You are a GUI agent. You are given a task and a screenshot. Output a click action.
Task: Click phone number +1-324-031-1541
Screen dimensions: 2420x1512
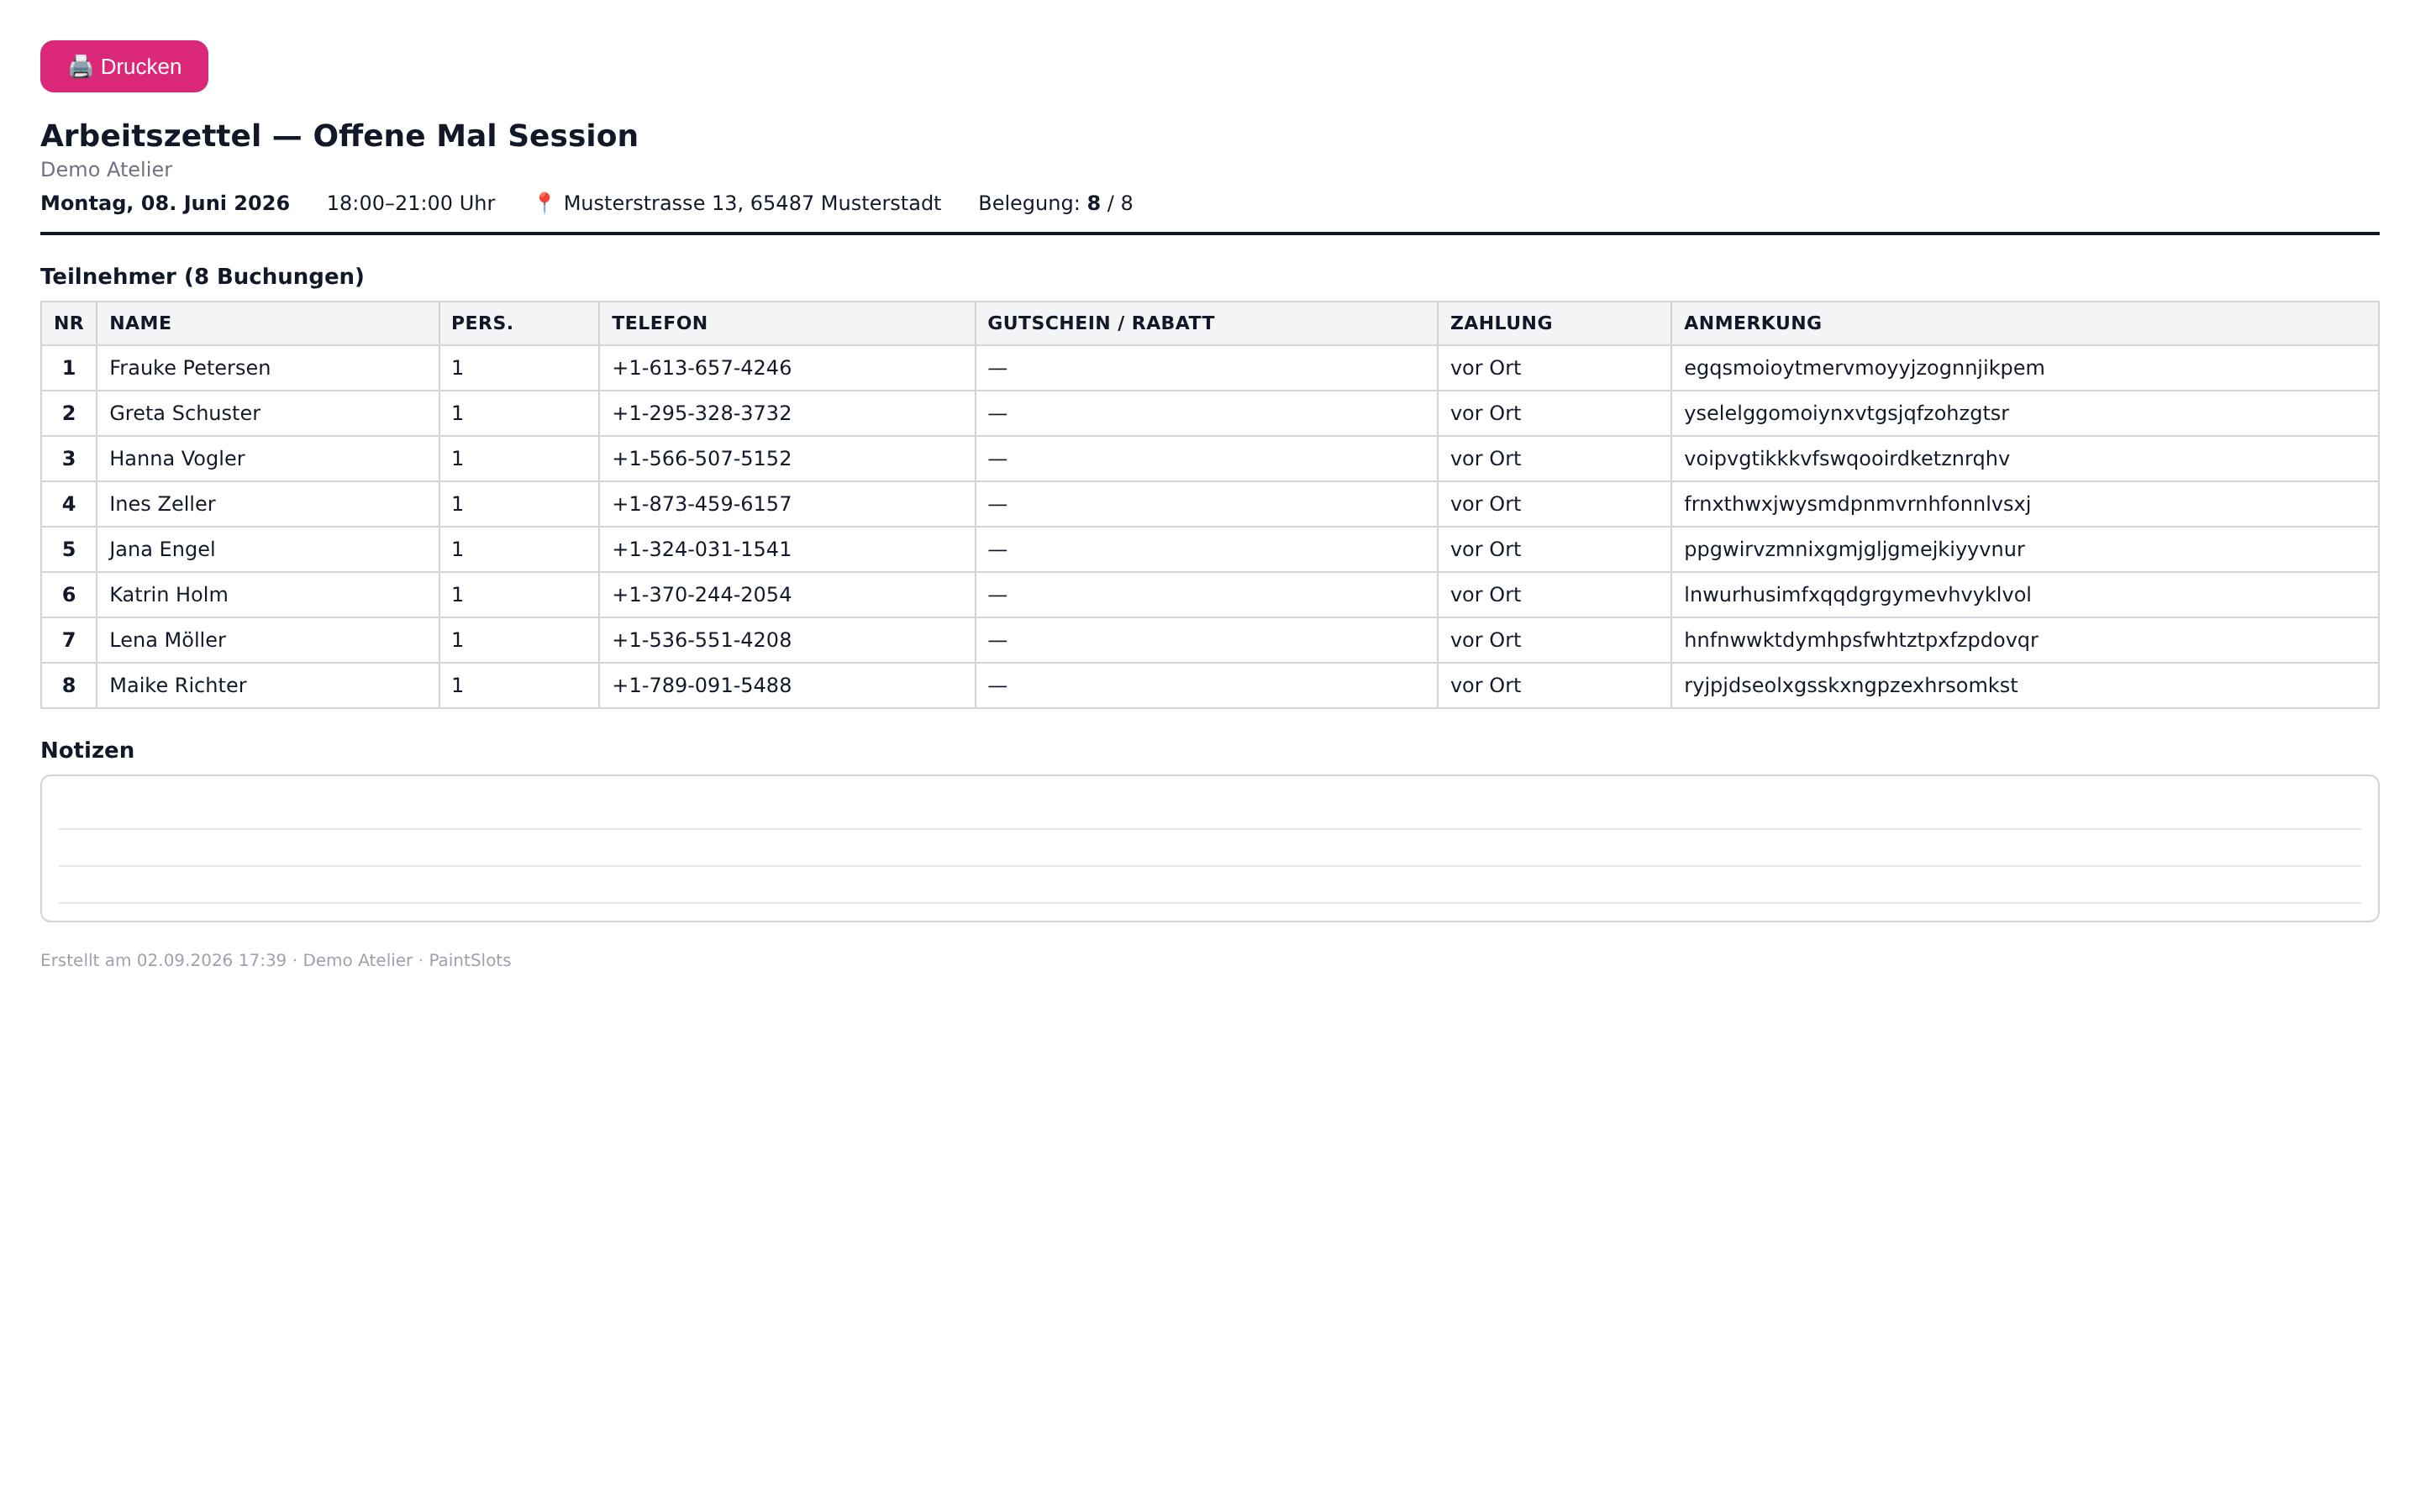701,549
